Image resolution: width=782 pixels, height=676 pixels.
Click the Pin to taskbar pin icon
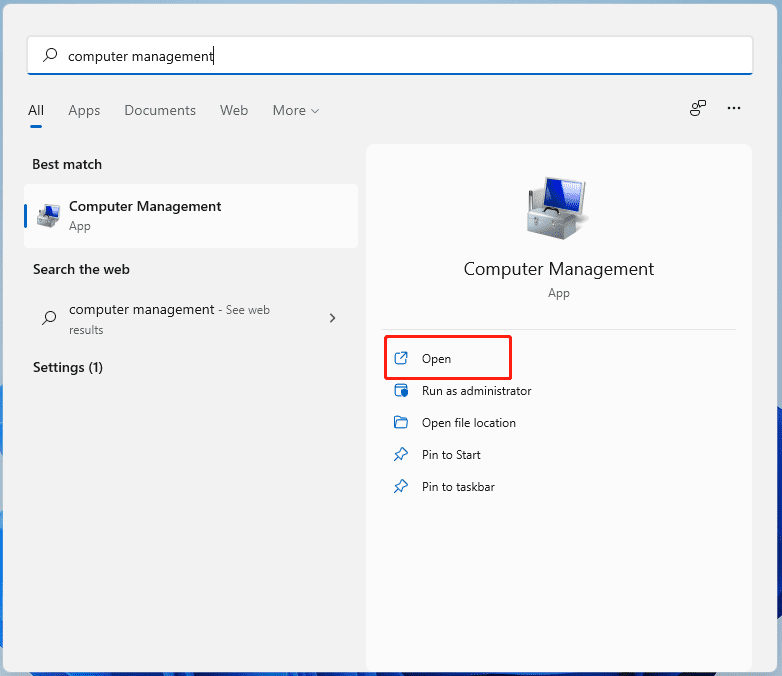click(x=401, y=487)
